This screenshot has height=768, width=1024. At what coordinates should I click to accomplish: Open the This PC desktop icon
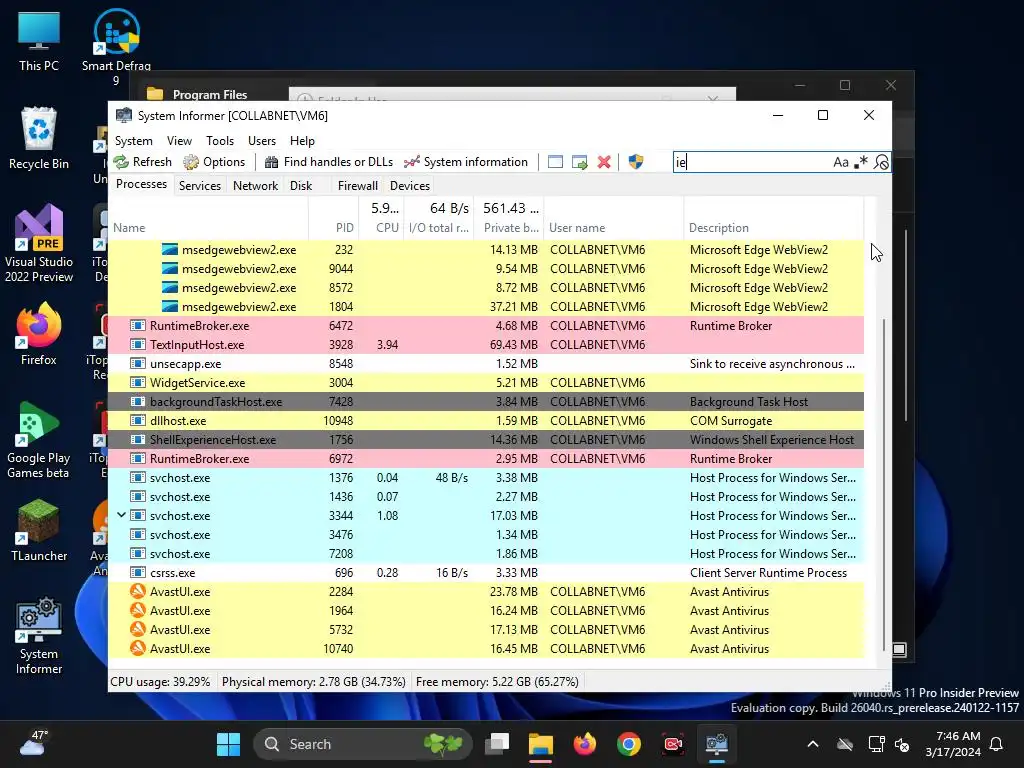[x=39, y=42]
